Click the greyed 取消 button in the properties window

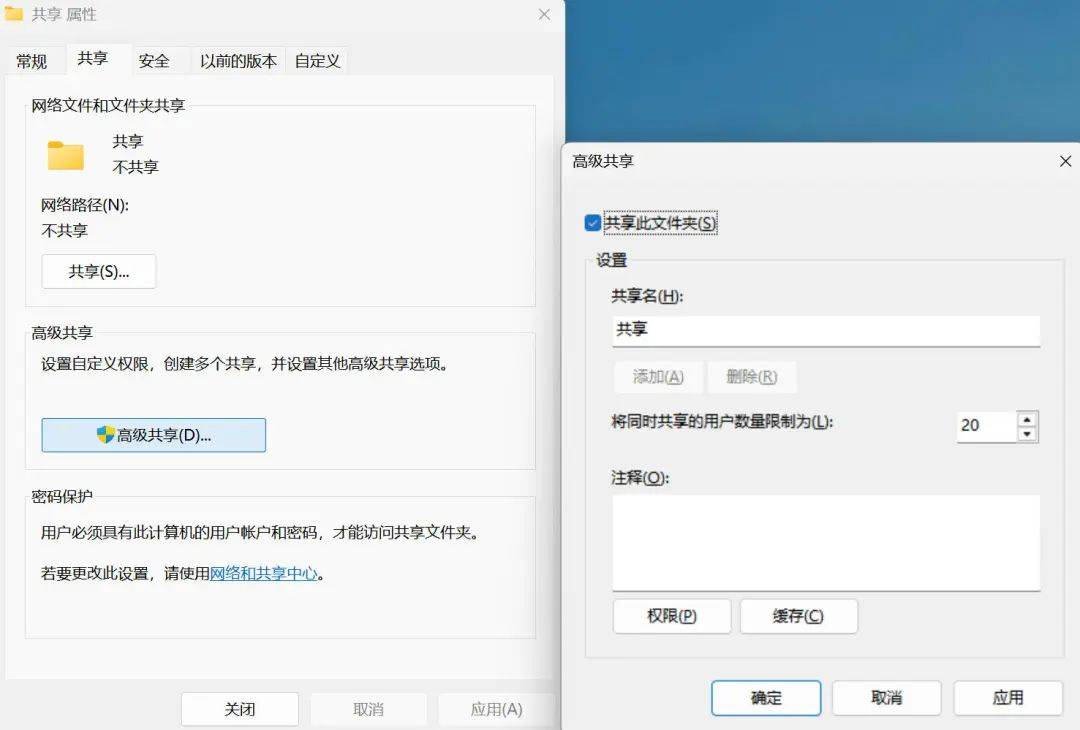[x=368, y=709]
